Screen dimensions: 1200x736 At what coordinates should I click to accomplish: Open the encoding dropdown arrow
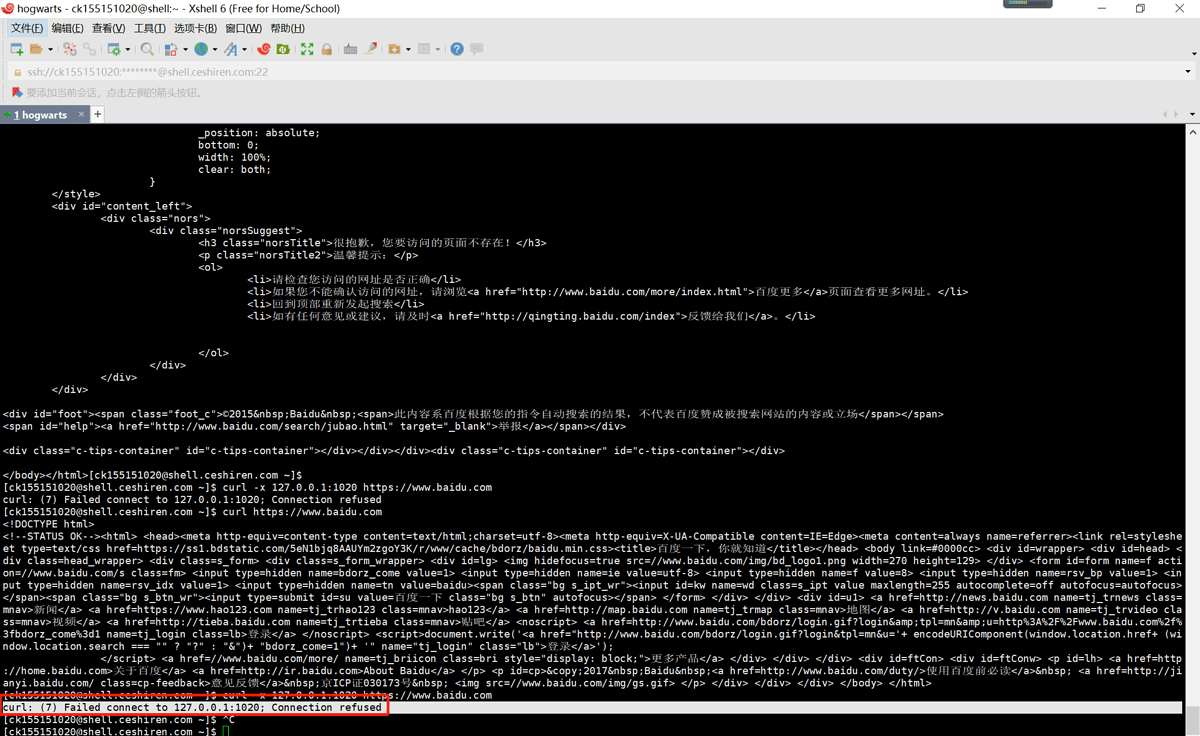pos(213,48)
